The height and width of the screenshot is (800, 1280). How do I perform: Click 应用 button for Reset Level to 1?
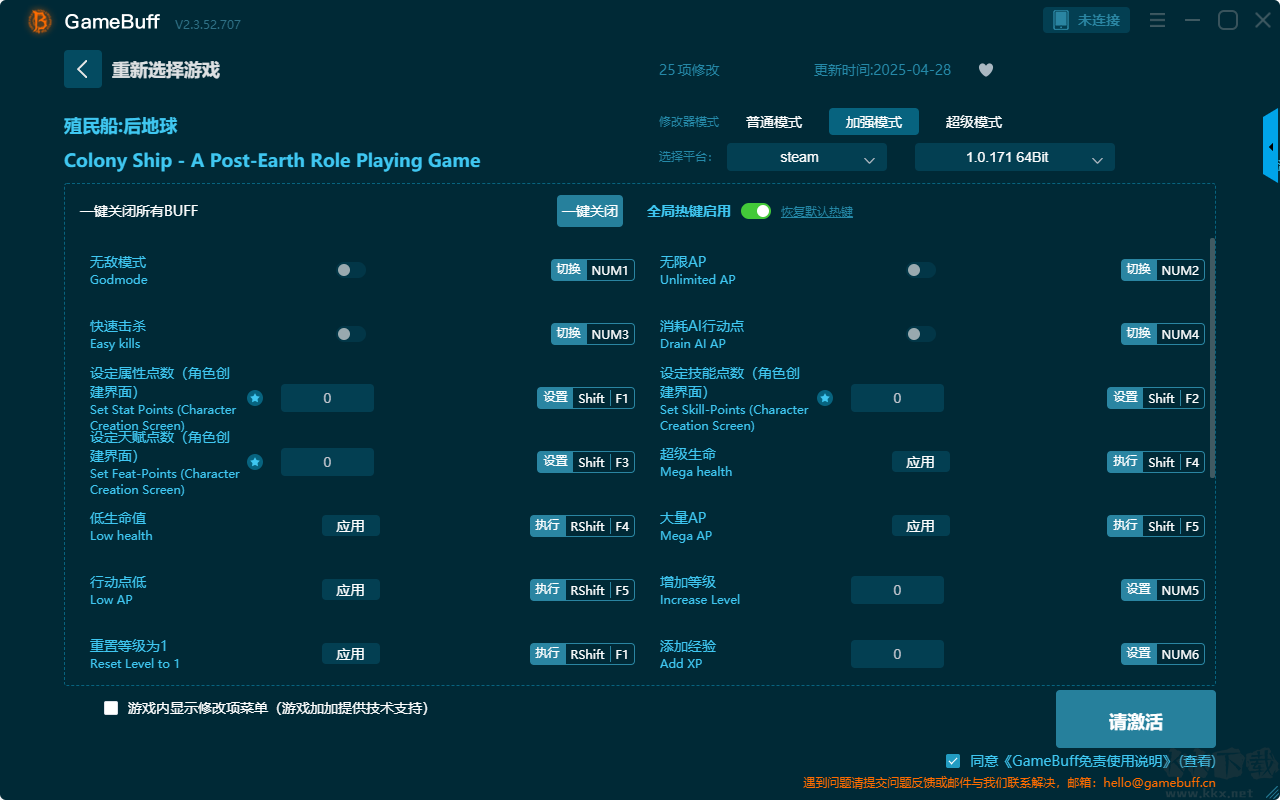point(351,654)
